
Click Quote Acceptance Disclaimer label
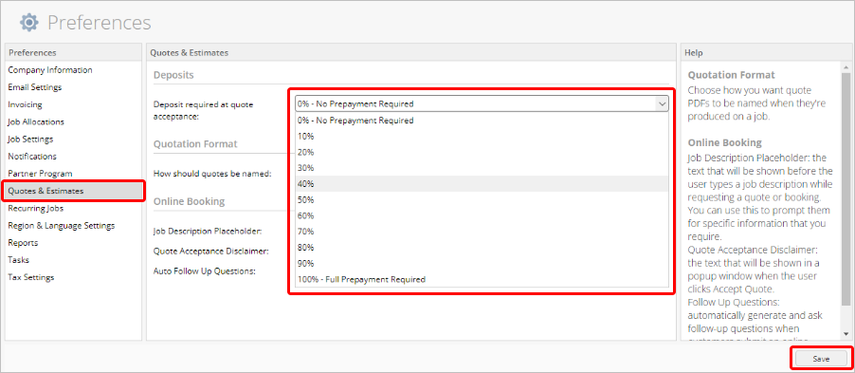click(211, 251)
